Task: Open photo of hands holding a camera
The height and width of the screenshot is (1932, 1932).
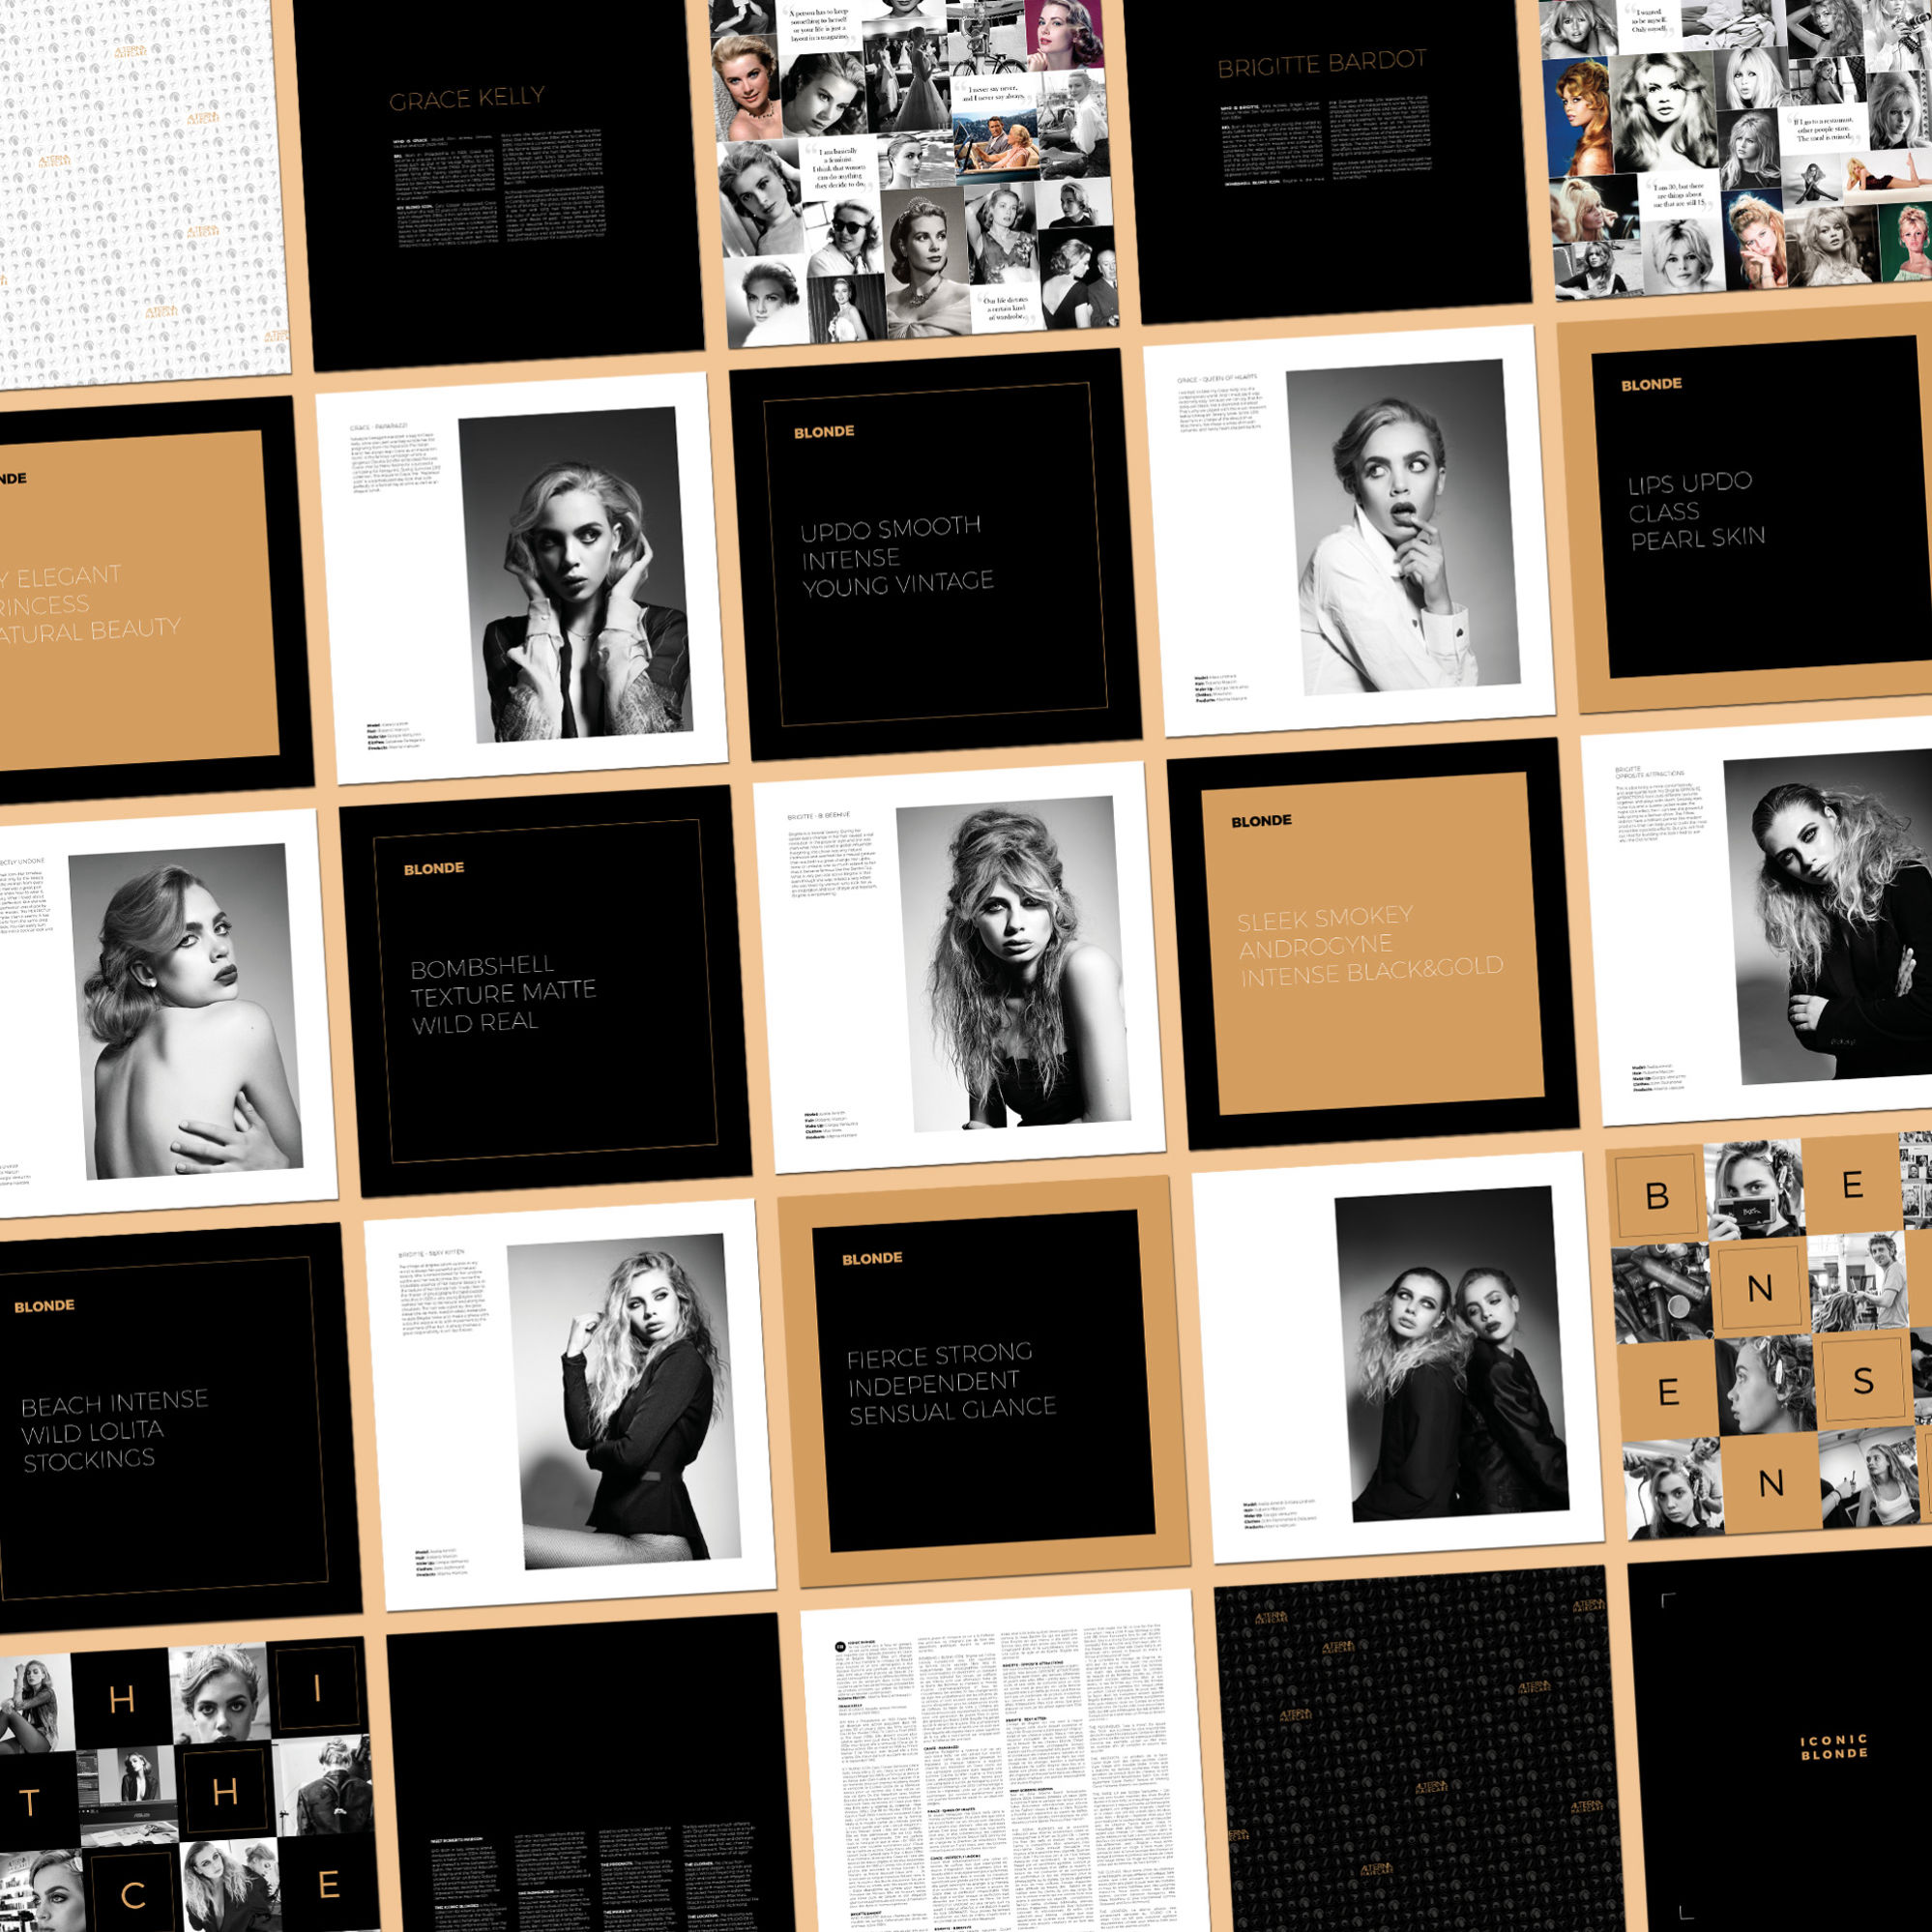Action: [1757, 1190]
